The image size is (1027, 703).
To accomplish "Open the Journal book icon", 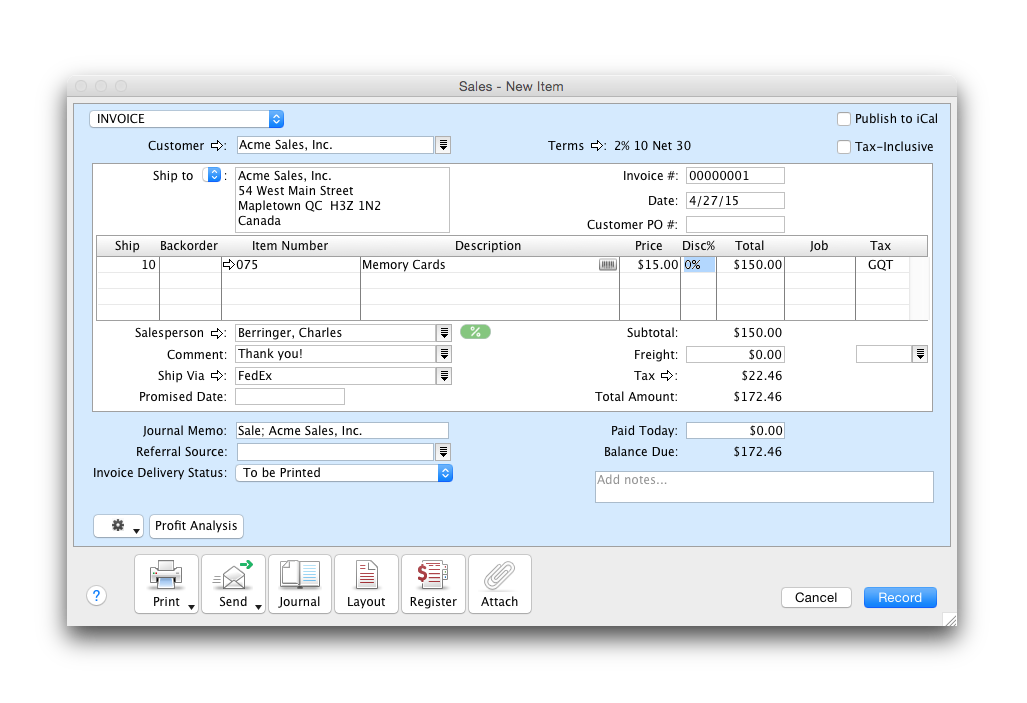I will point(299,583).
